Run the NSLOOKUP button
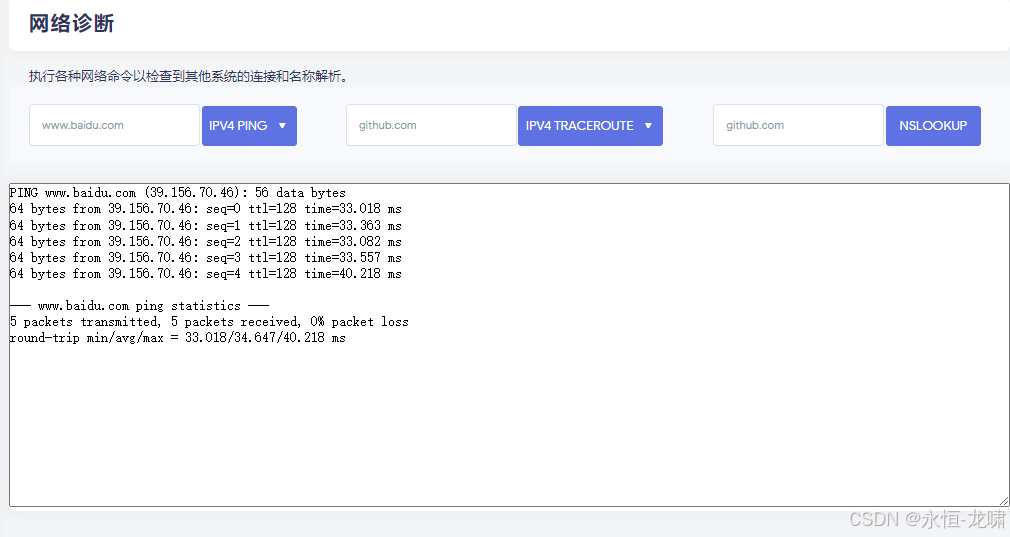 (x=933, y=126)
